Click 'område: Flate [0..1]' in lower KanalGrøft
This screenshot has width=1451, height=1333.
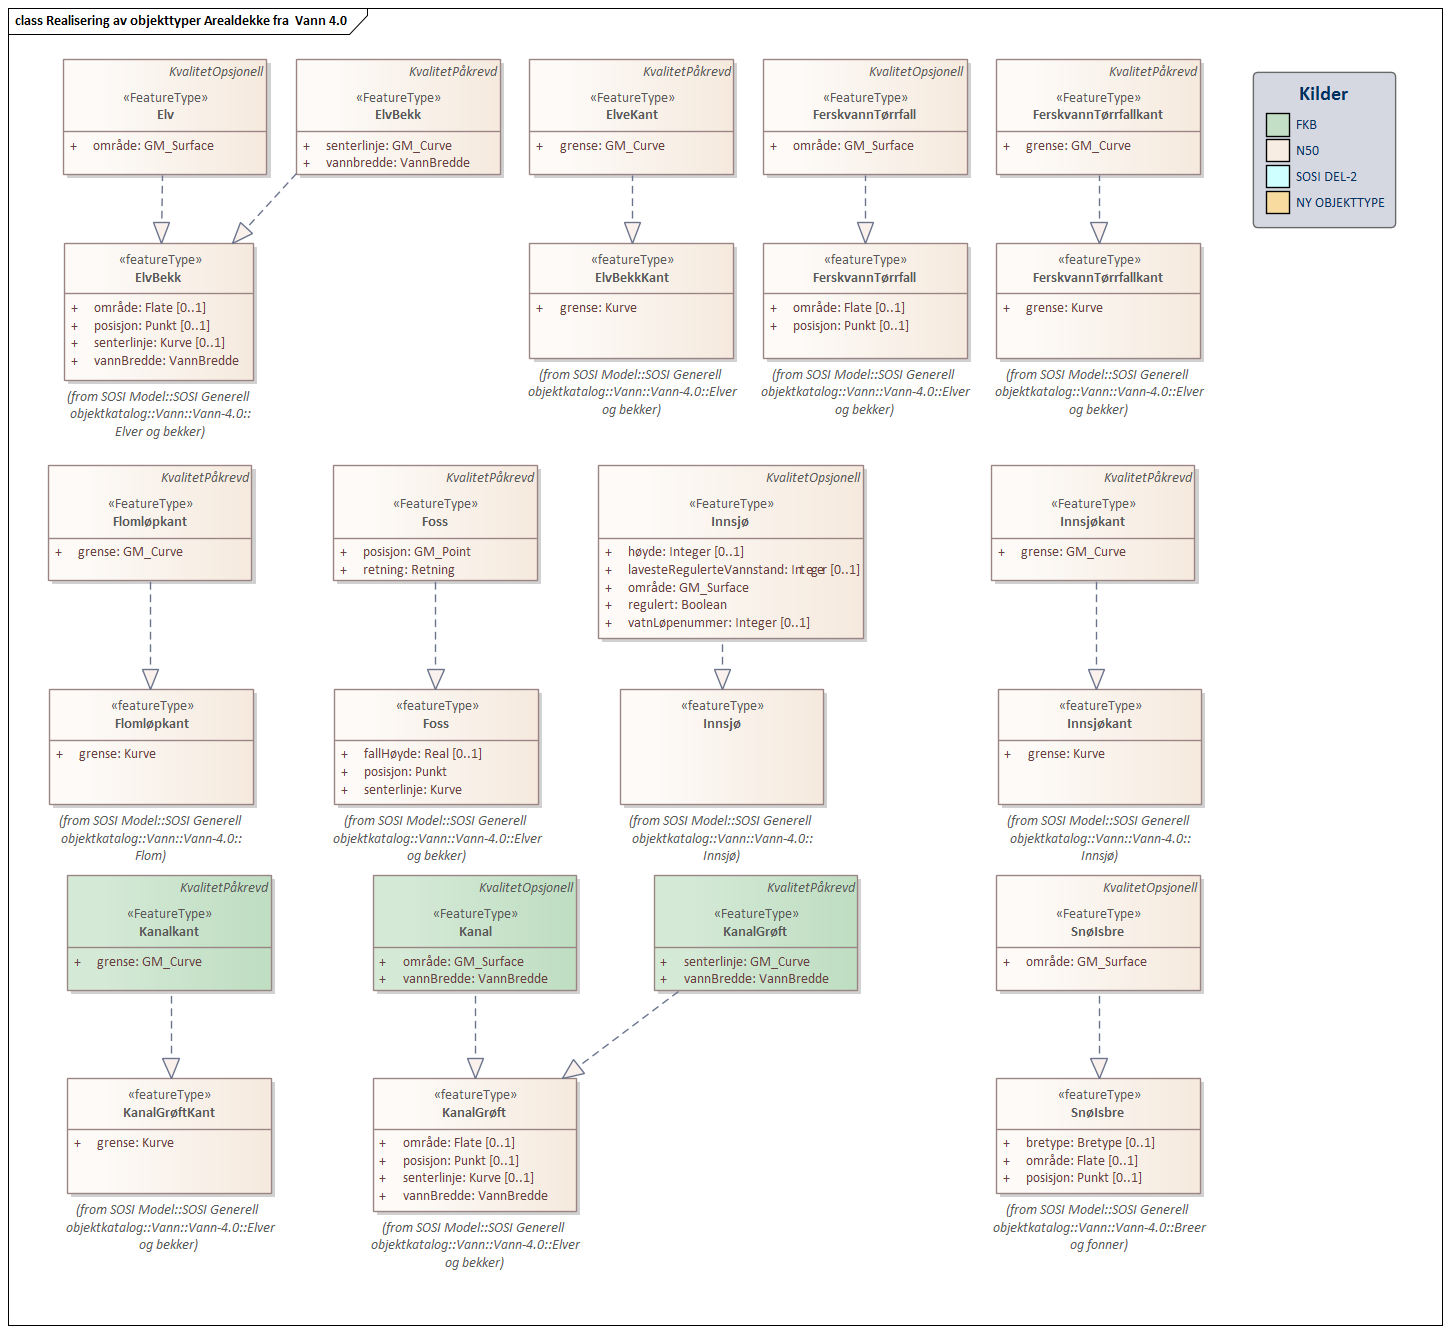[459, 1143]
